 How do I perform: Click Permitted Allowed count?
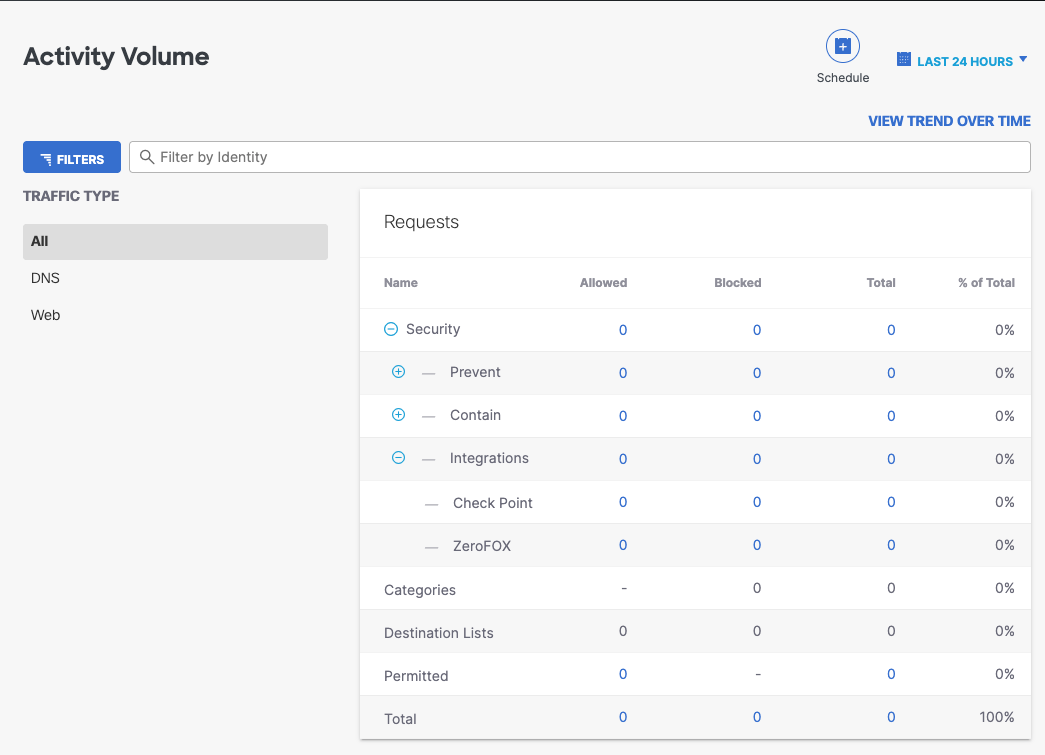tap(622, 674)
